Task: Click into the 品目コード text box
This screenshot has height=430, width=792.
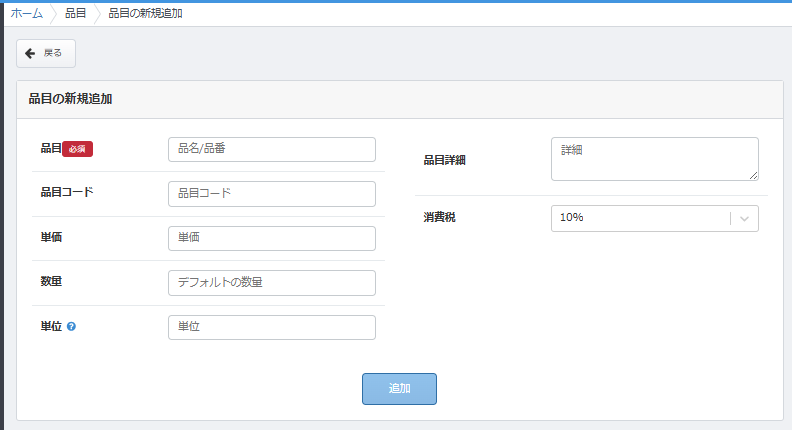Action: point(271,193)
